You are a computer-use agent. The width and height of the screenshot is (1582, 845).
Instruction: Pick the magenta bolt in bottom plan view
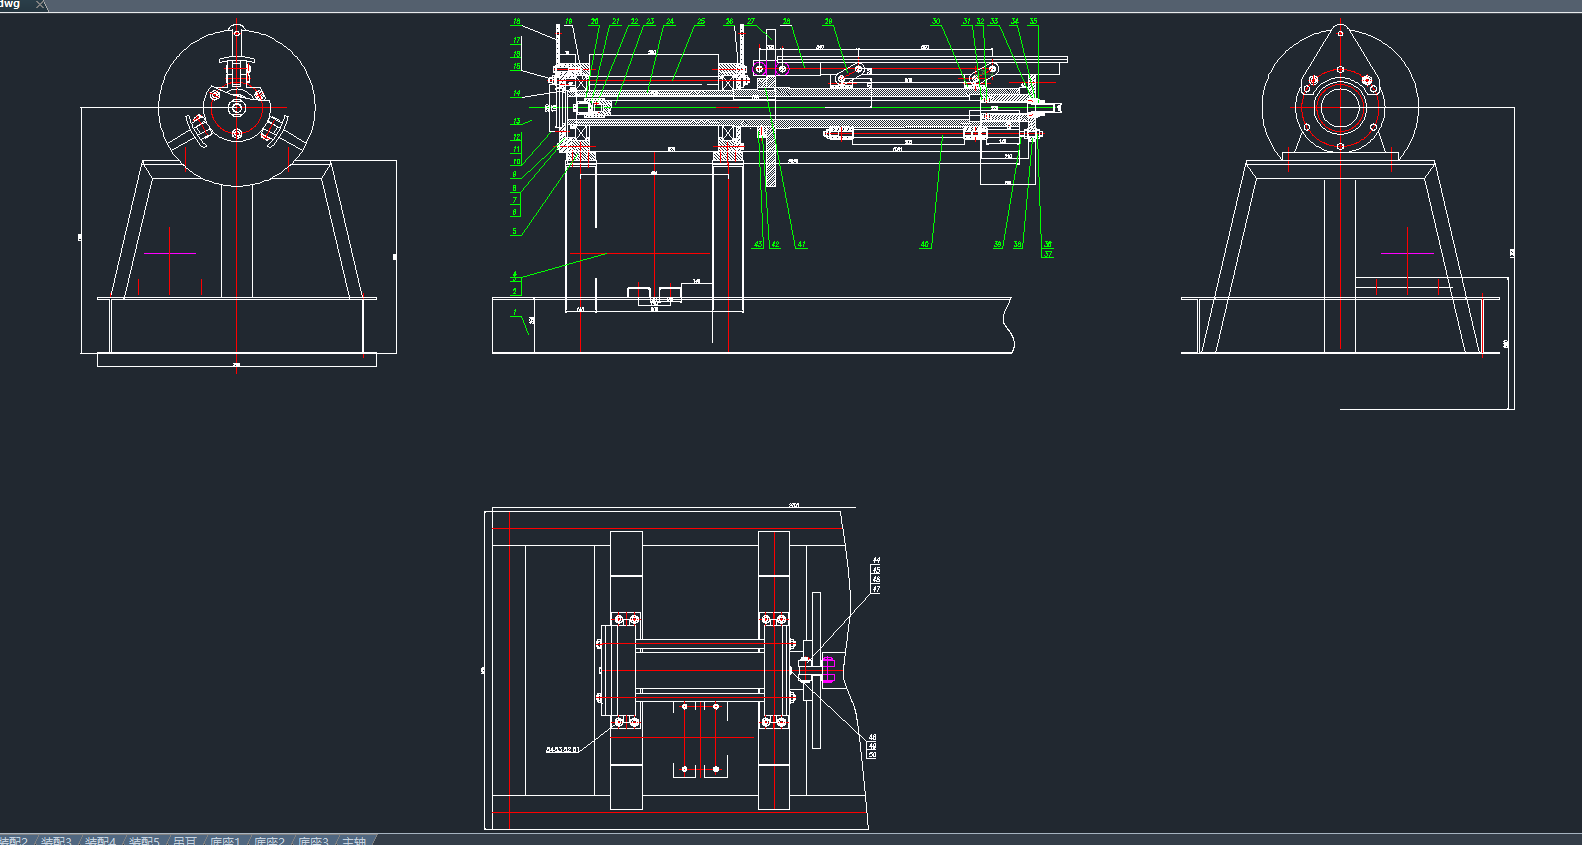coord(828,670)
